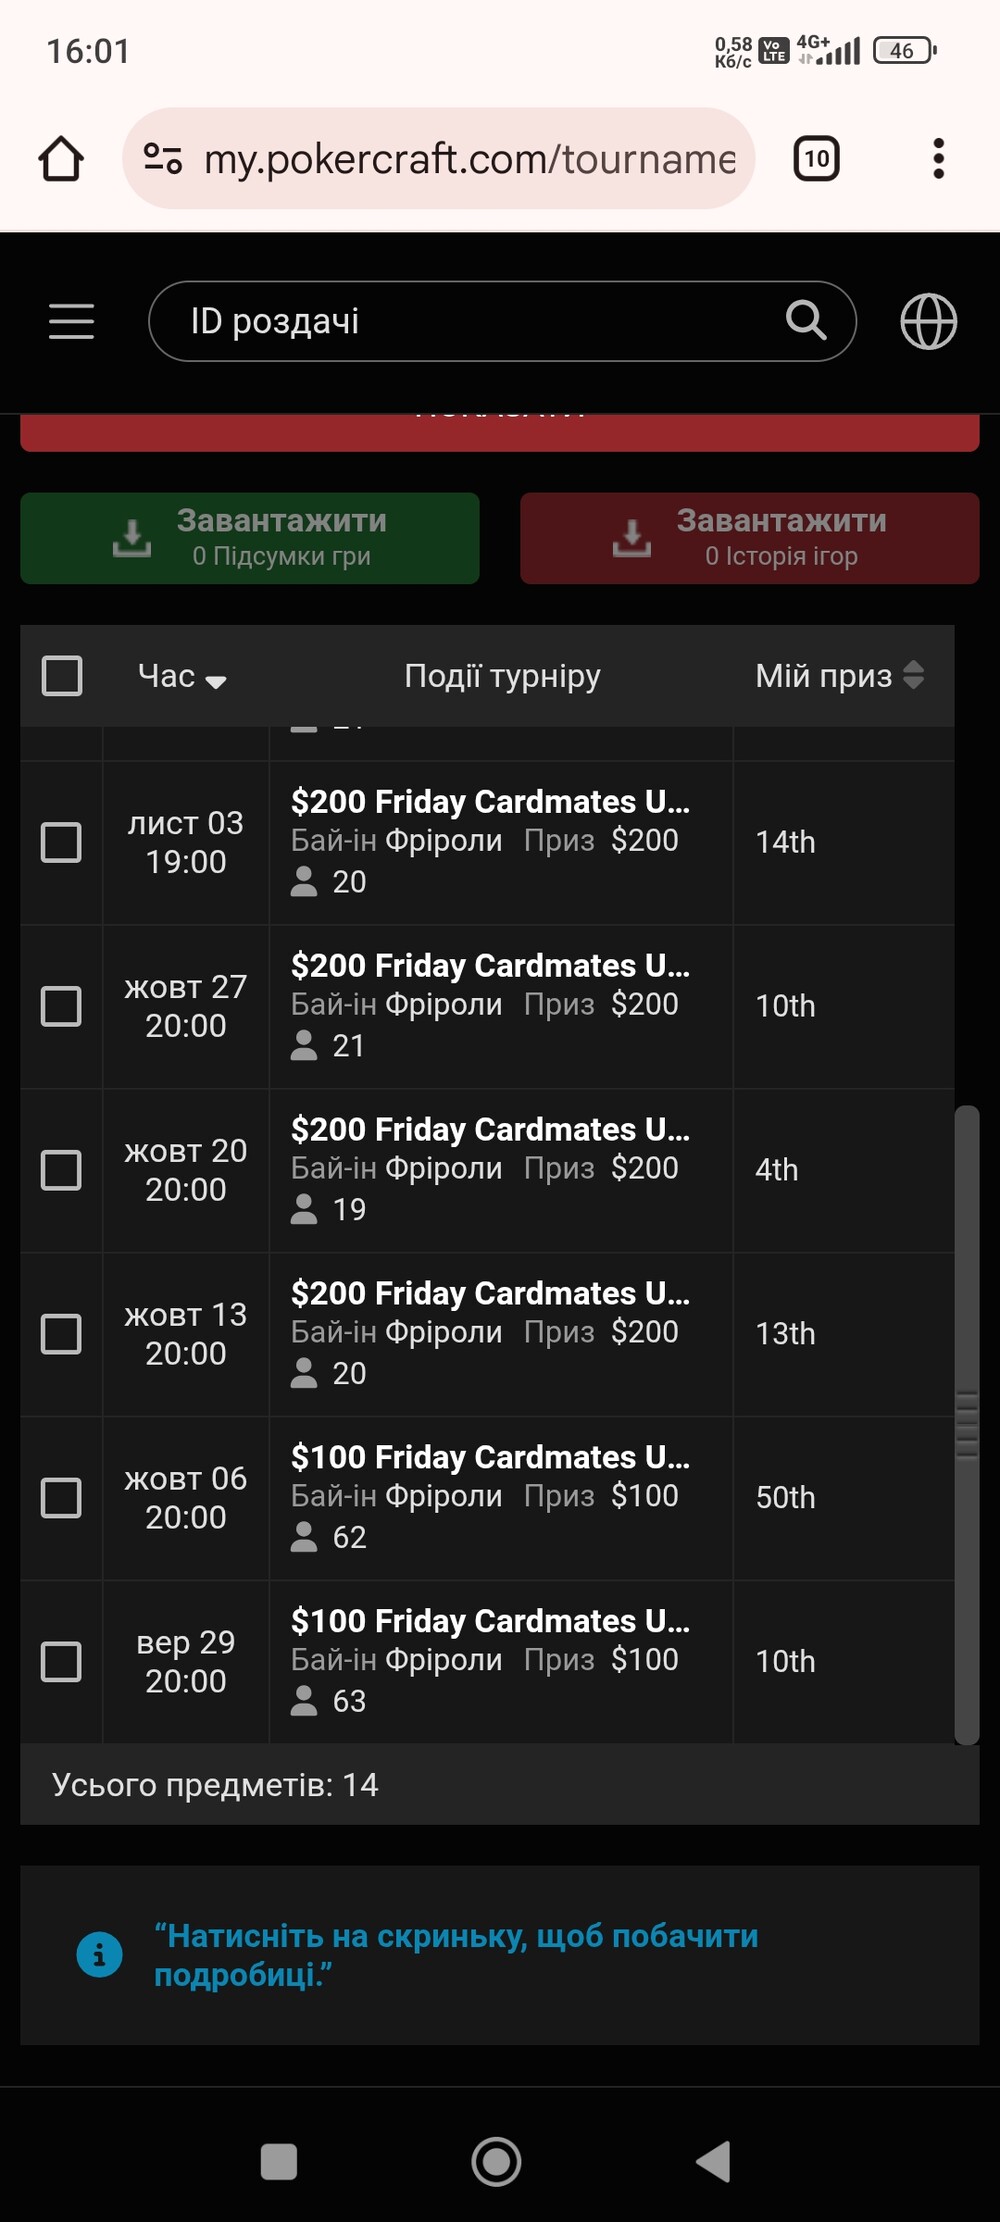Open the browser tab switcher showing 10

pyautogui.click(x=816, y=159)
